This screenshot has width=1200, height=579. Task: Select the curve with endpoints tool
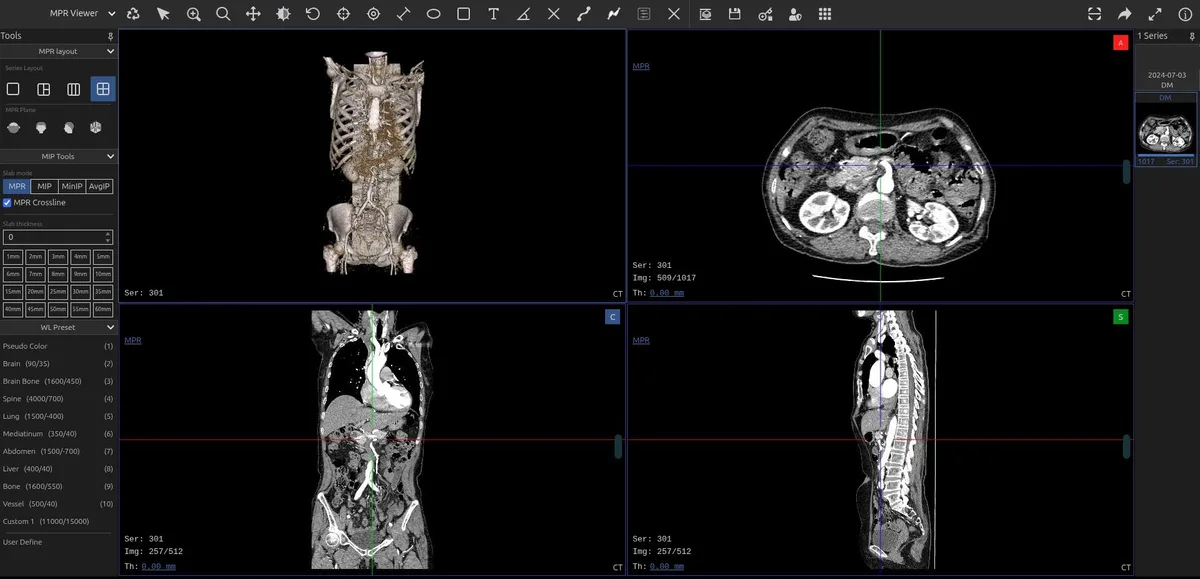click(x=583, y=14)
